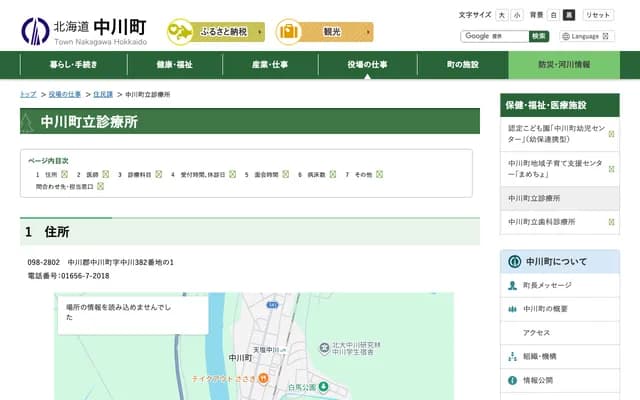Open the 防災・河川情報 menu
This screenshot has width=640, height=400.
564,65
